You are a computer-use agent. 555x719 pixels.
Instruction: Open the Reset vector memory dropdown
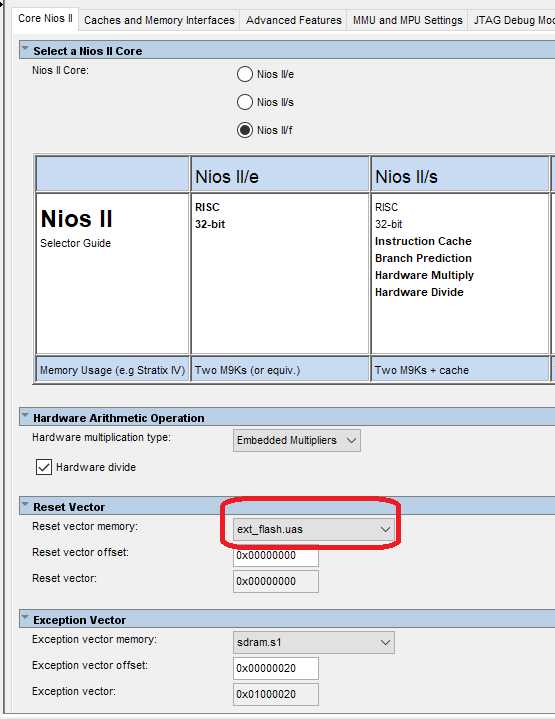click(x=314, y=529)
